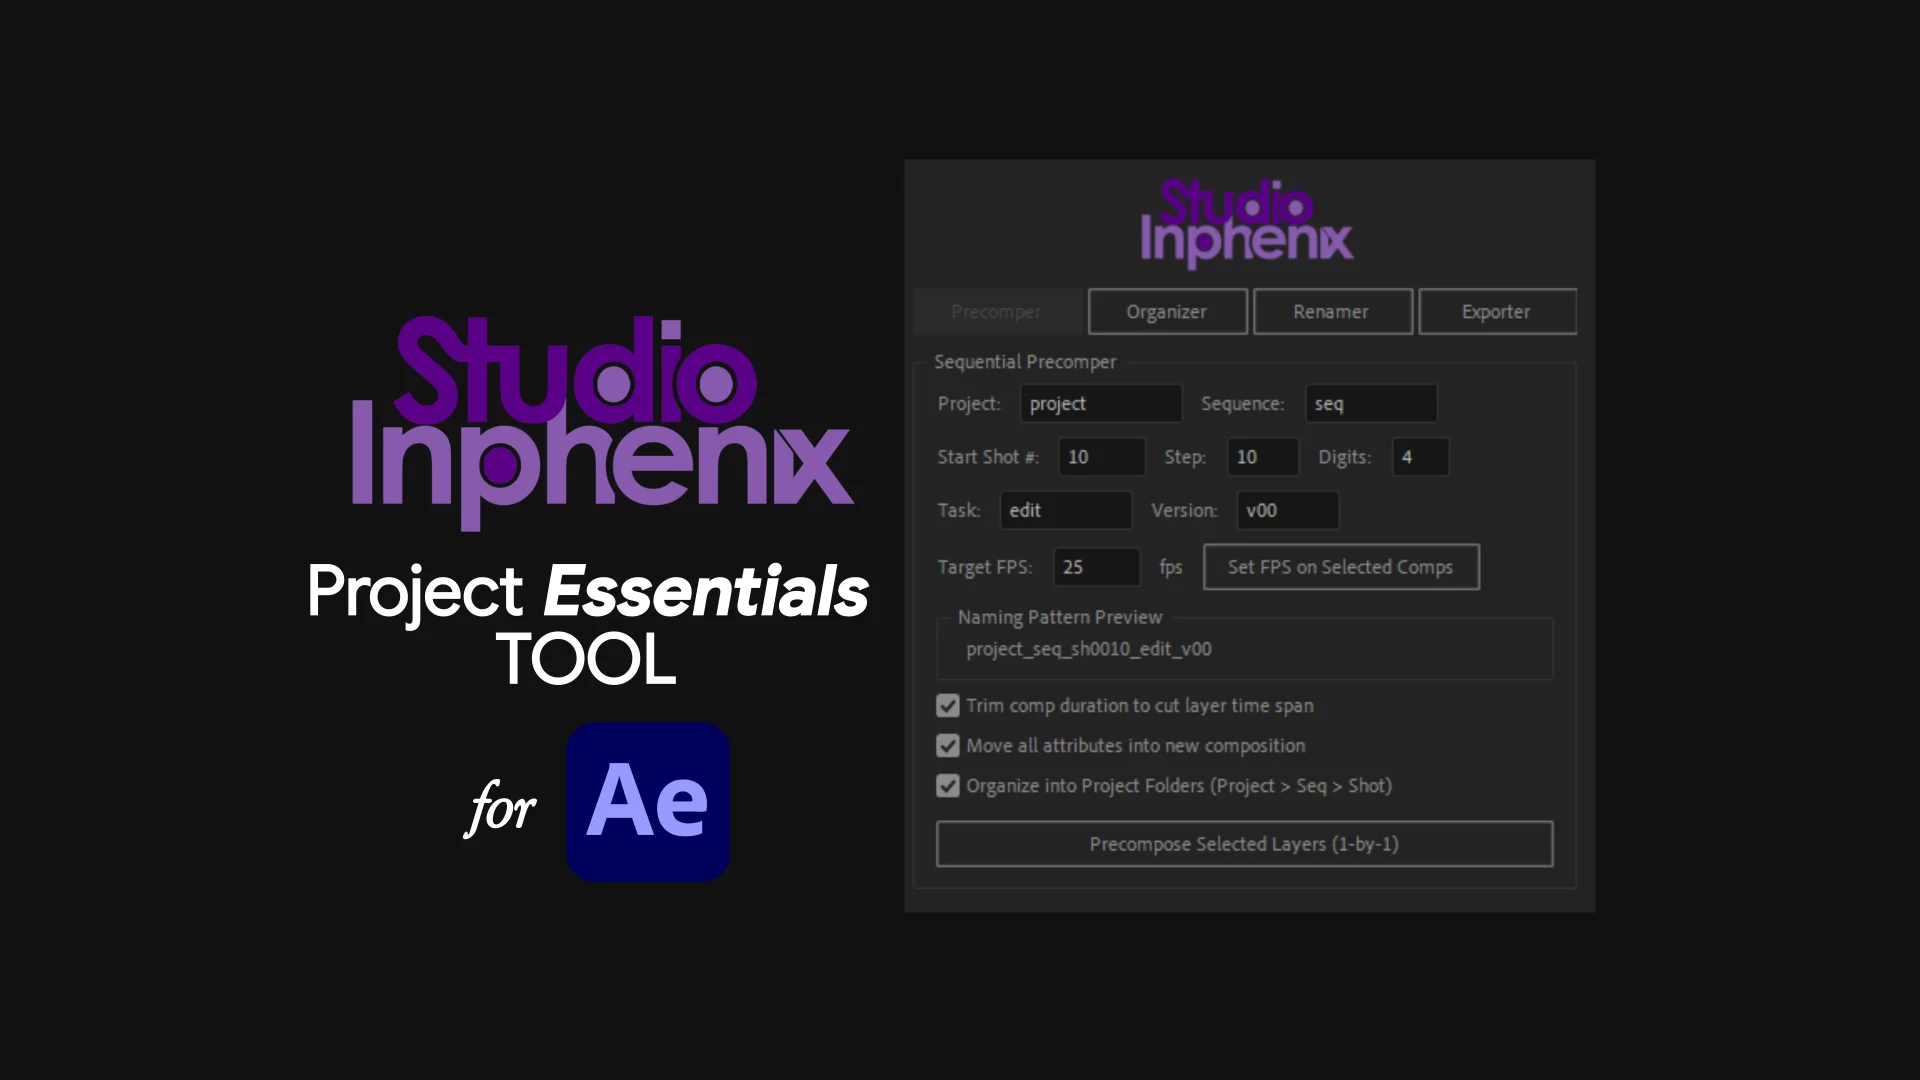This screenshot has height=1080, width=1920.
Task: Toggle Trim comp duration checkbox
Action: [948, 706]
